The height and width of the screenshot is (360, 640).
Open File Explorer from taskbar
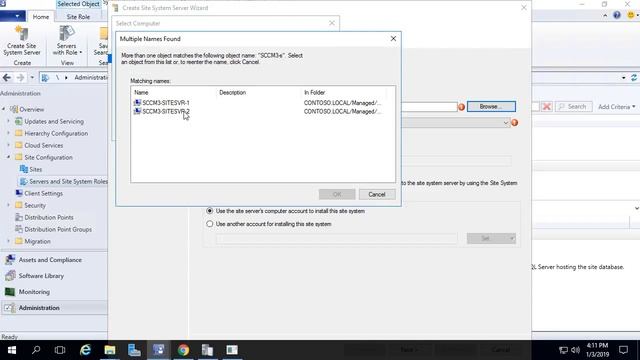[109, 350]
